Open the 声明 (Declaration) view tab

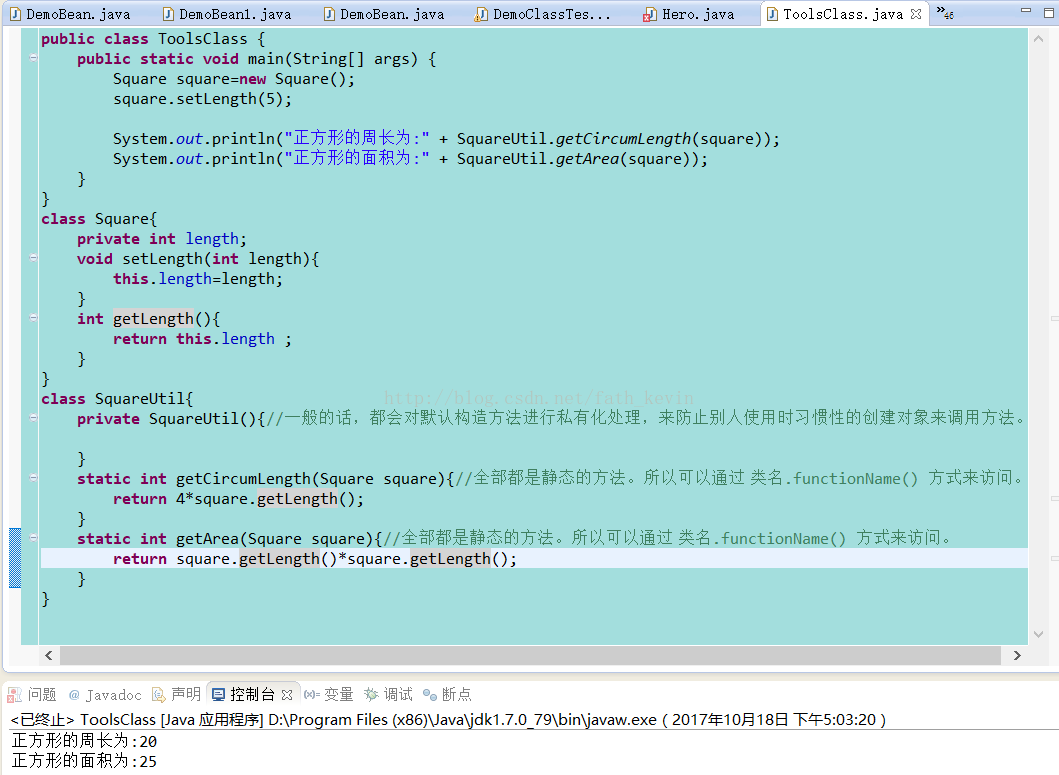(177, 695)
